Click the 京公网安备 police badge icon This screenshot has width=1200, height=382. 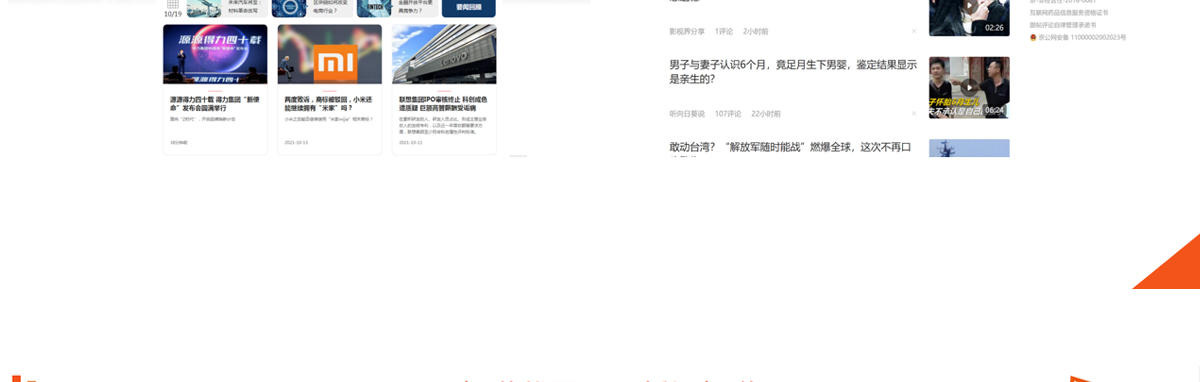click(x=1034, y=37)
